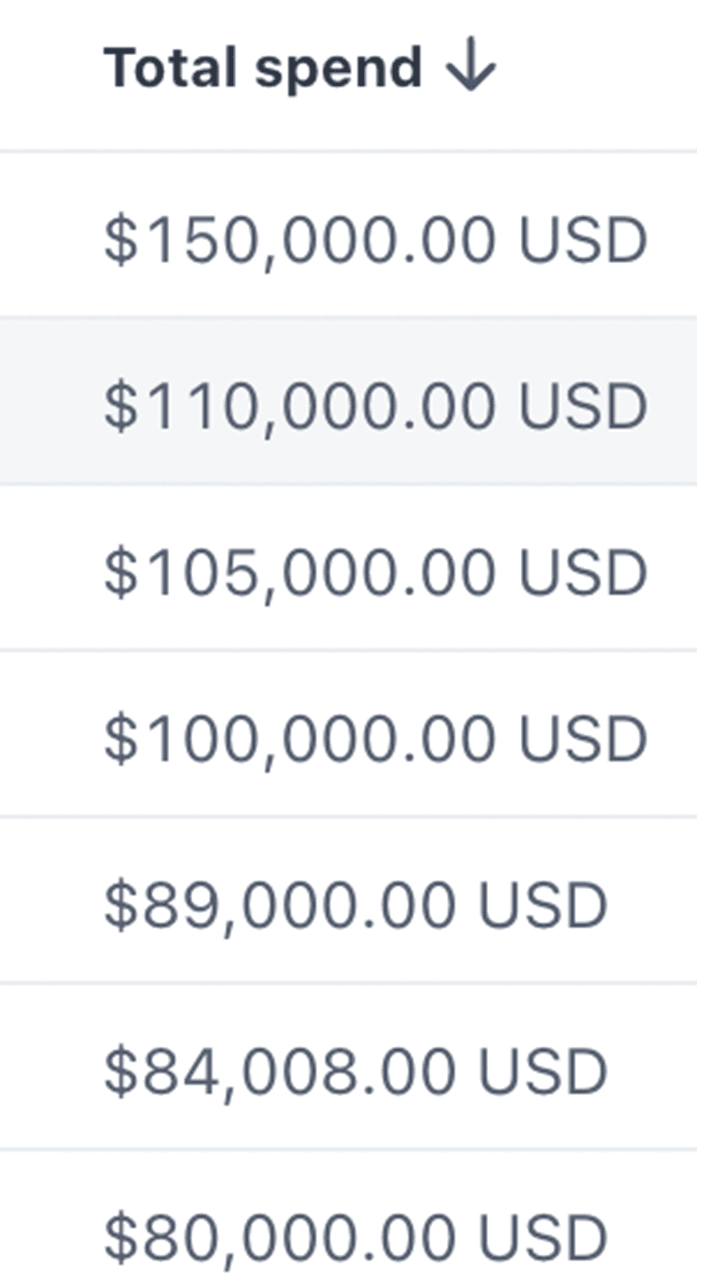The width and height of the screenshot is (720, 1280).
Task: Click the dollar sign of $150,000.00
Action: 118,241
